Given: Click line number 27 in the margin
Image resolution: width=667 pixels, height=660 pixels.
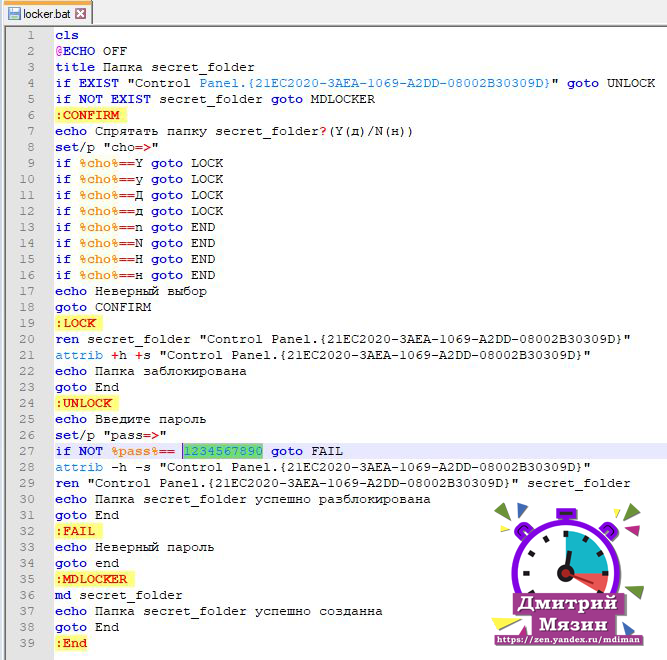Looking at the screenshot, I should [x=27, y=451].
